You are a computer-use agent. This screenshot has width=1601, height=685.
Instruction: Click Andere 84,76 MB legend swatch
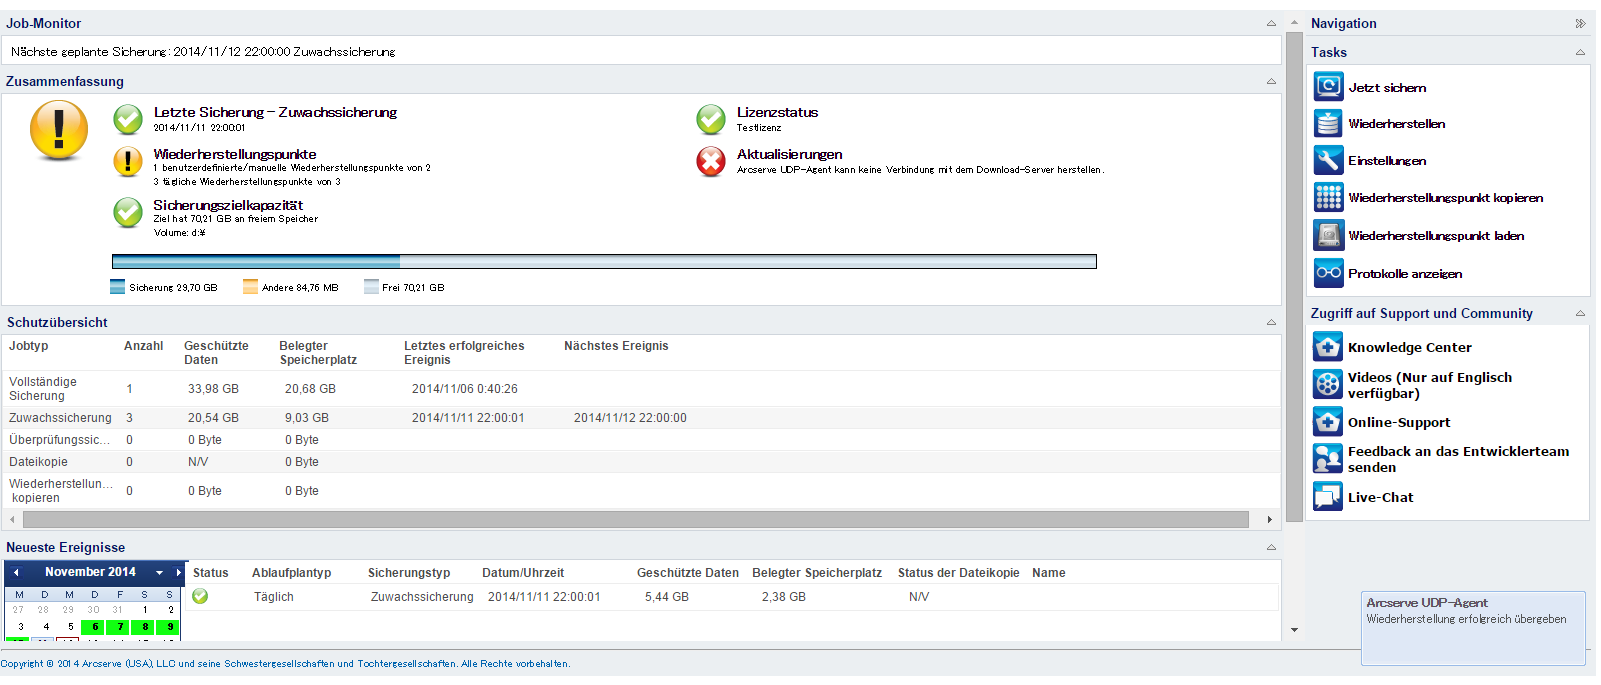tap(250, 287)
